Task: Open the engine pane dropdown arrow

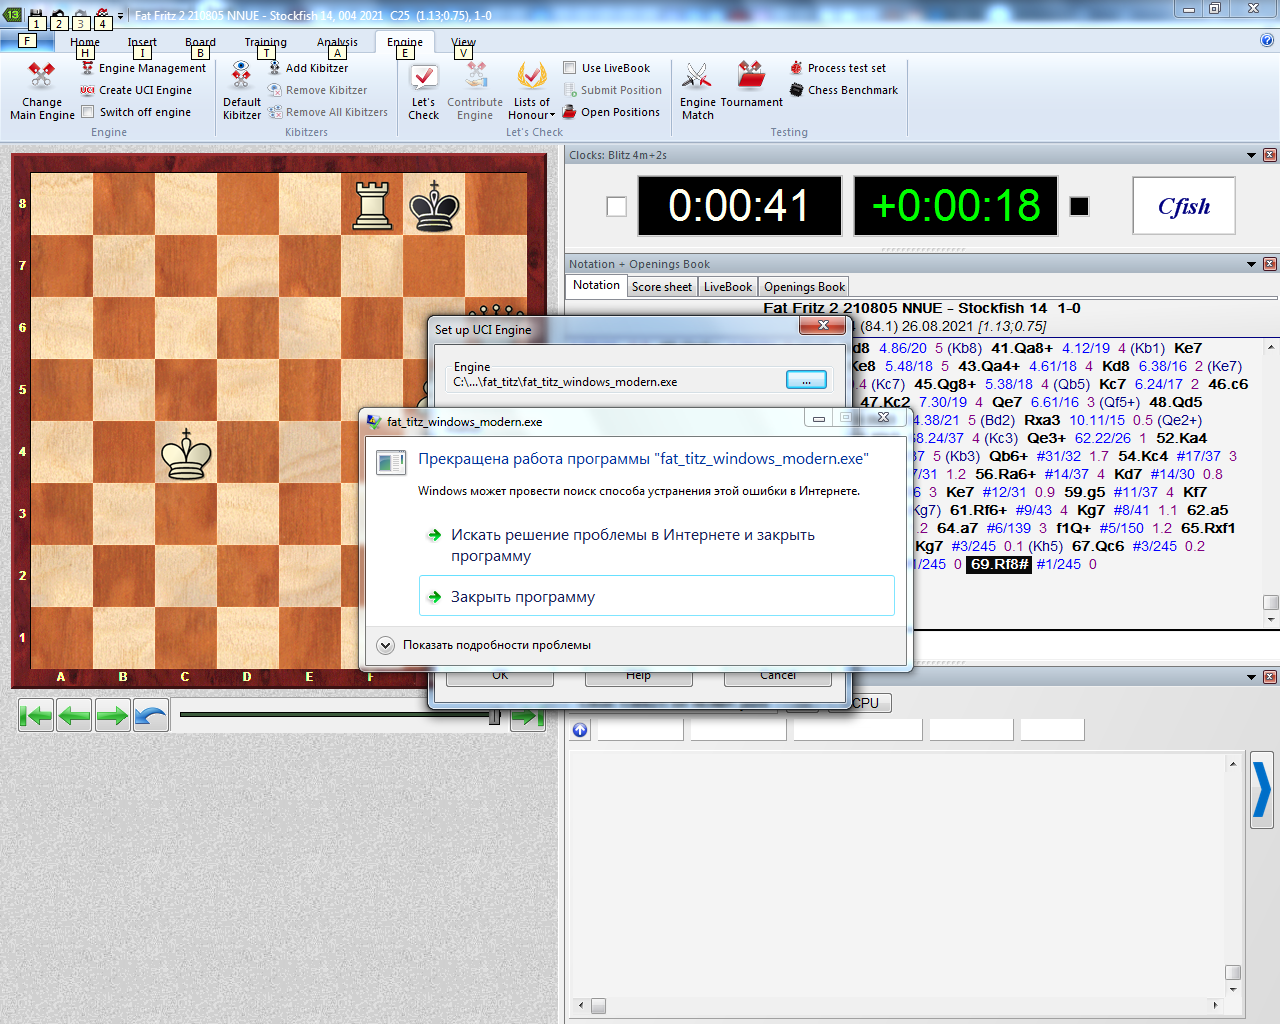Action: pos(1251,677)
